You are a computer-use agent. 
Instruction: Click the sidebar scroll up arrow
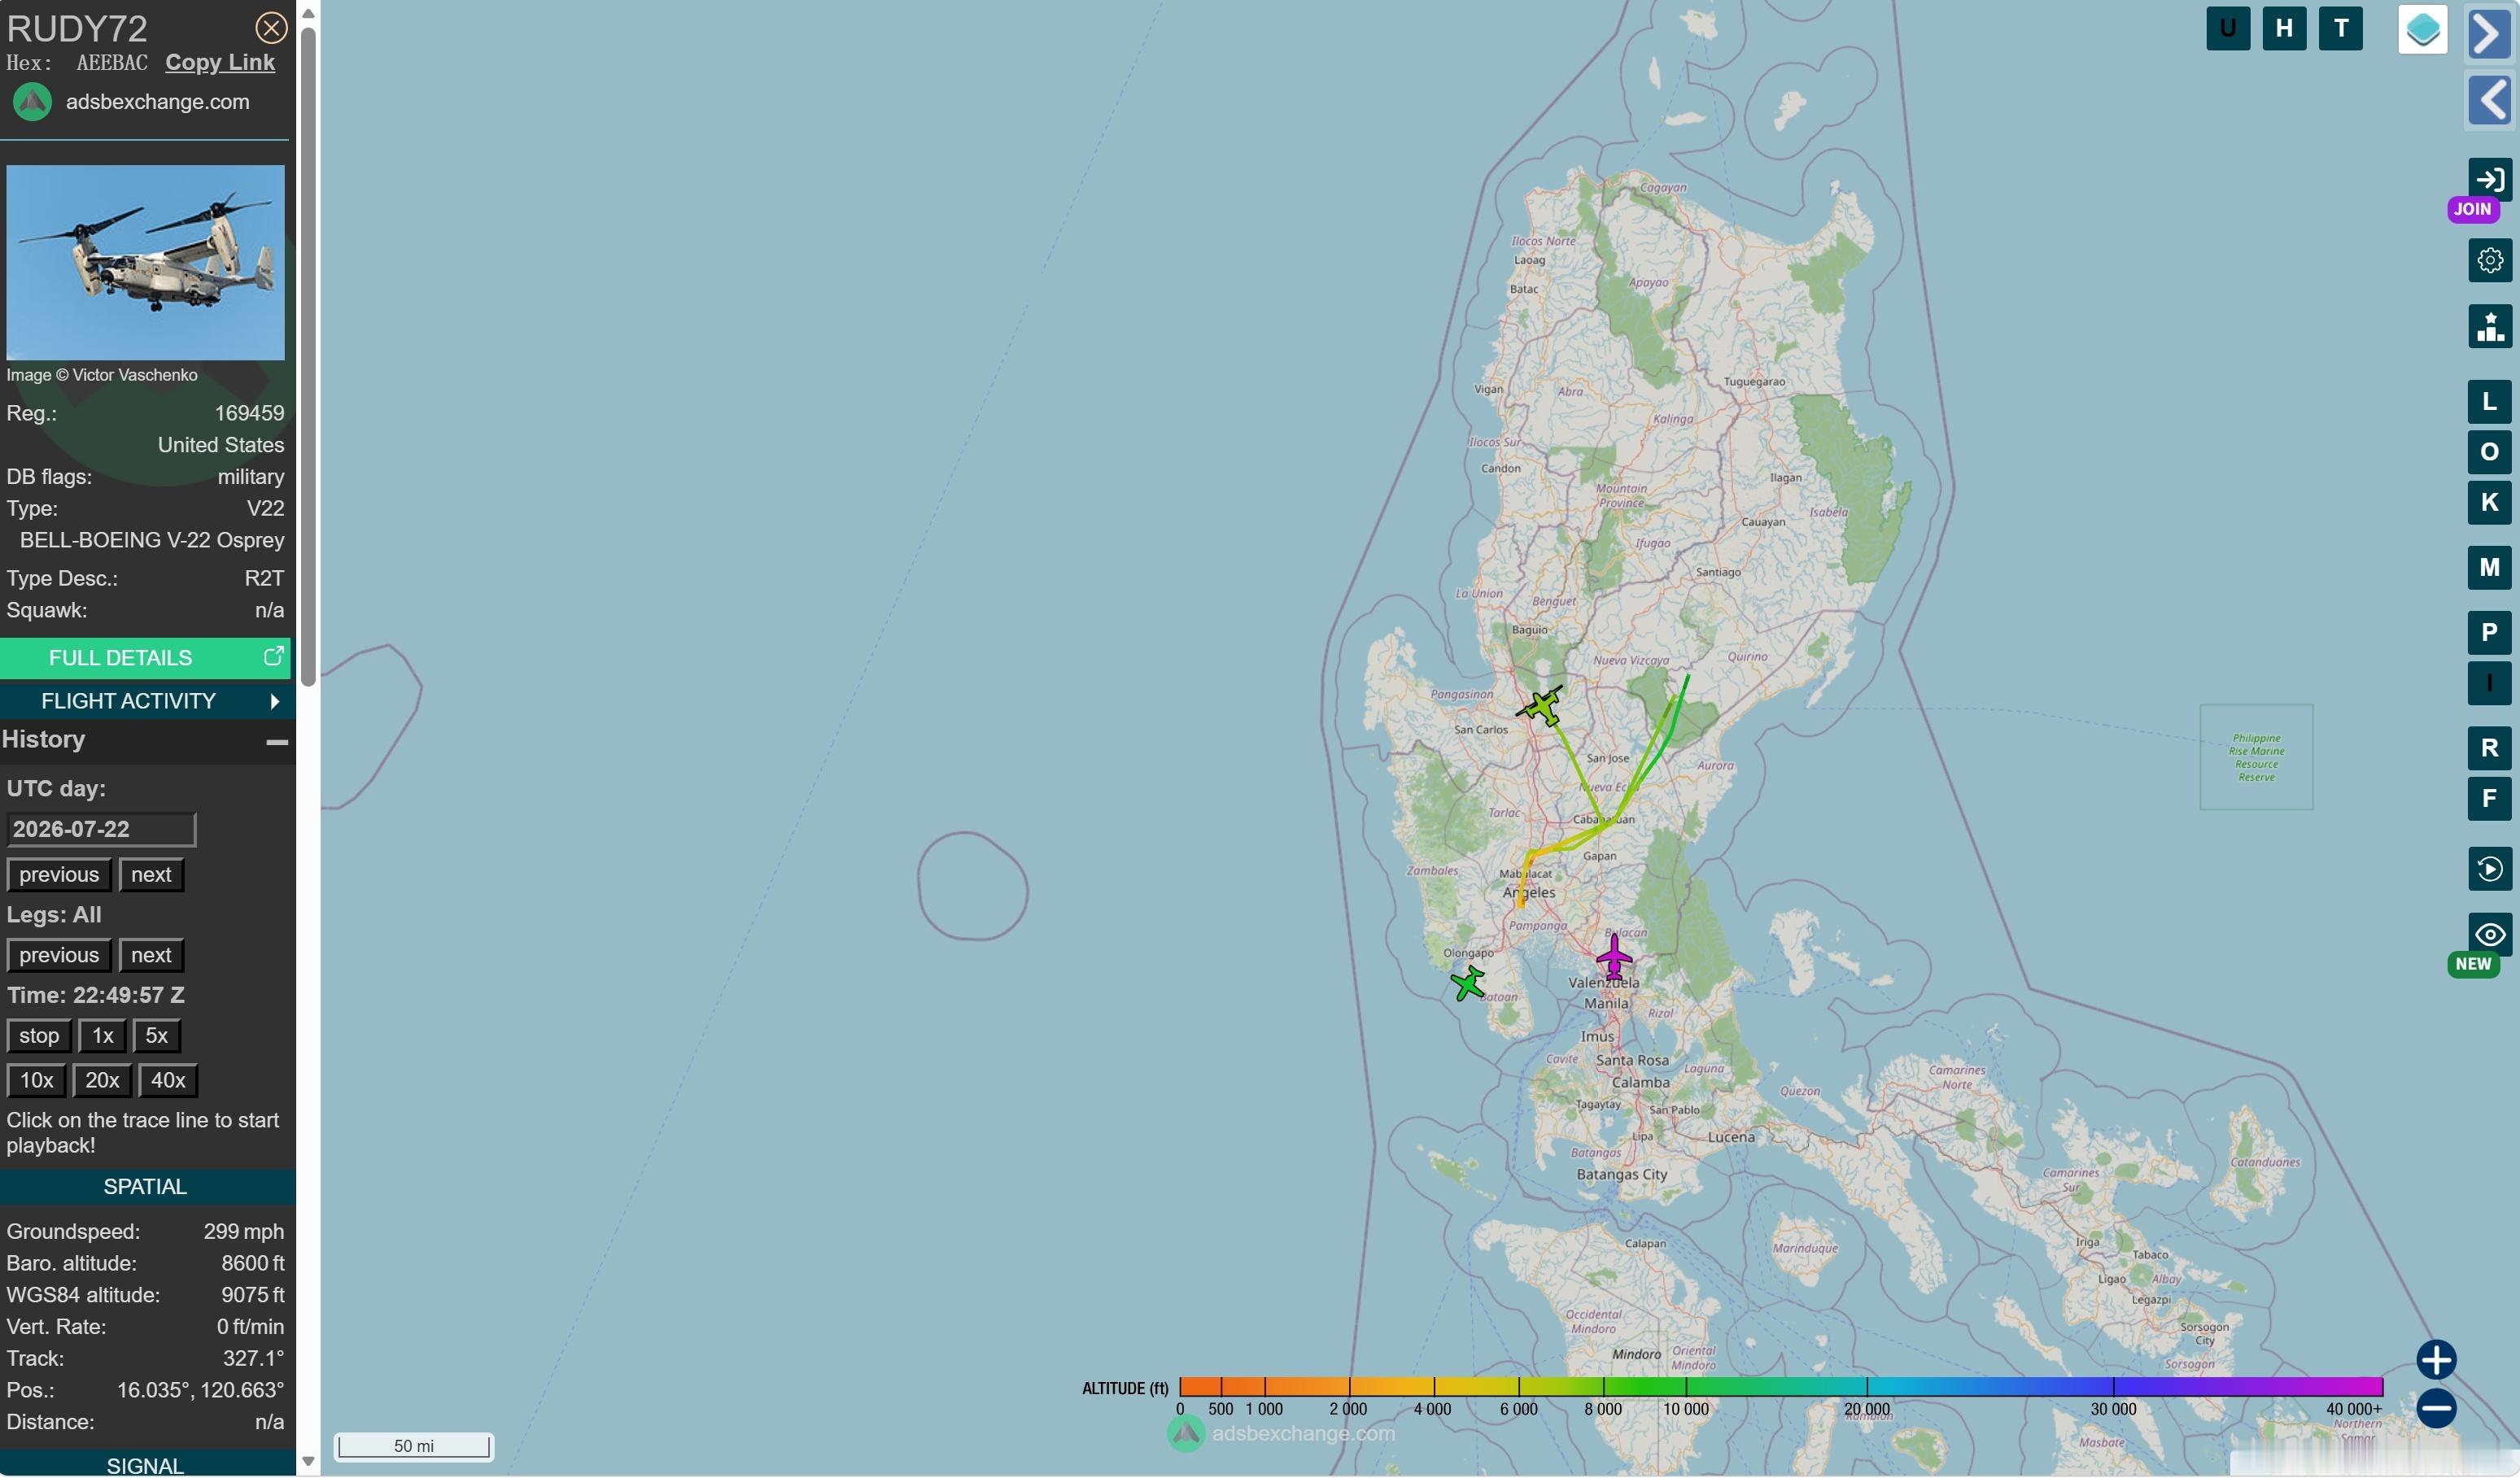point(308,13)
